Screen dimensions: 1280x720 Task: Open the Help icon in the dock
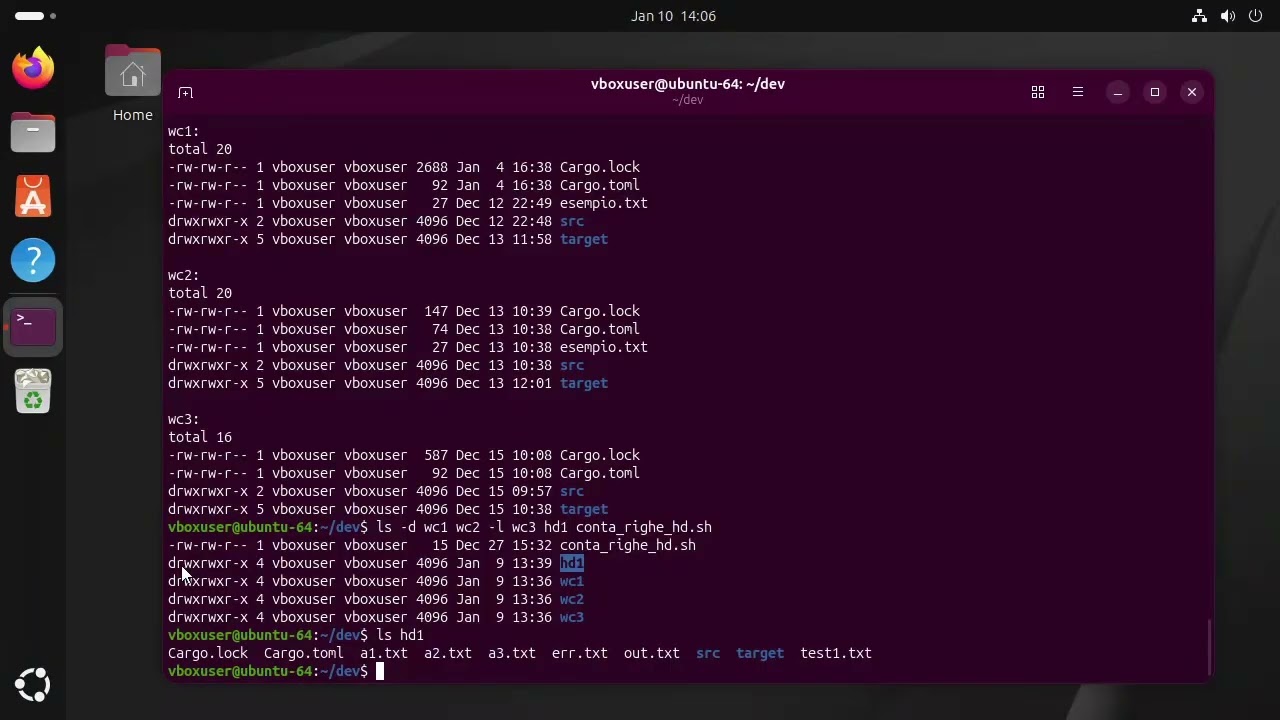coord(33,260)
